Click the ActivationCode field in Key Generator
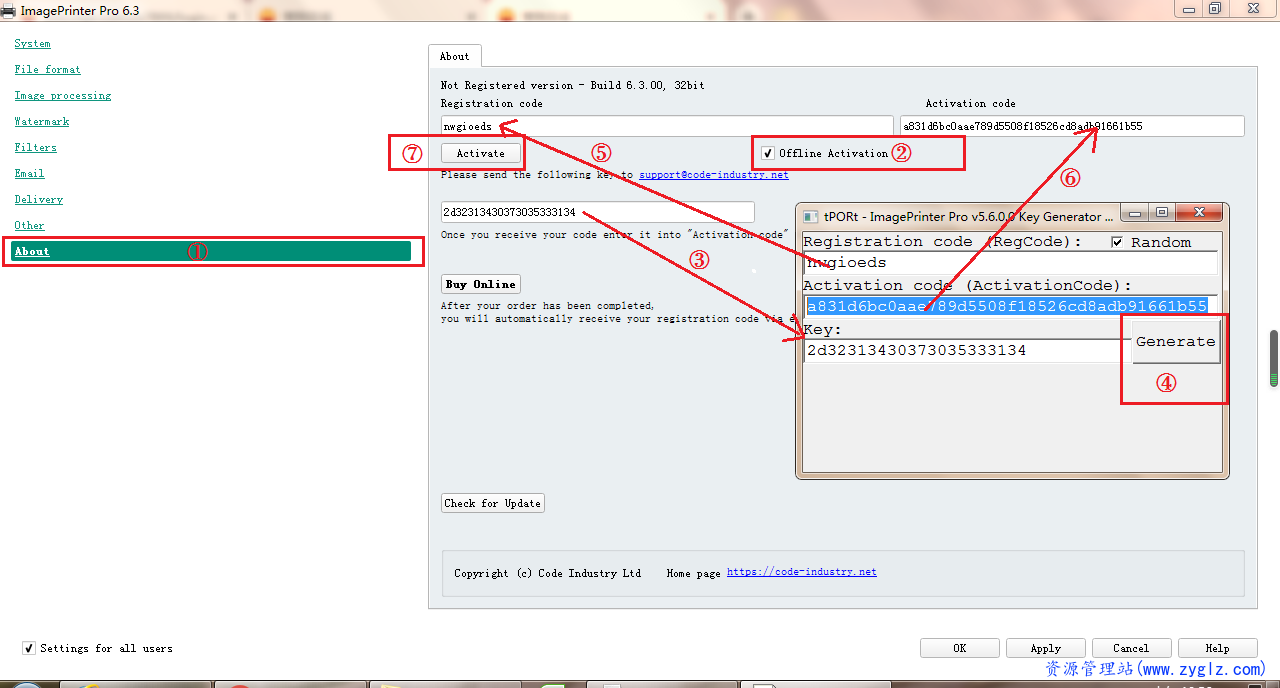The height and width of the screenshot is (688, 1280). pyautogui.click(x=1010, y=306)
